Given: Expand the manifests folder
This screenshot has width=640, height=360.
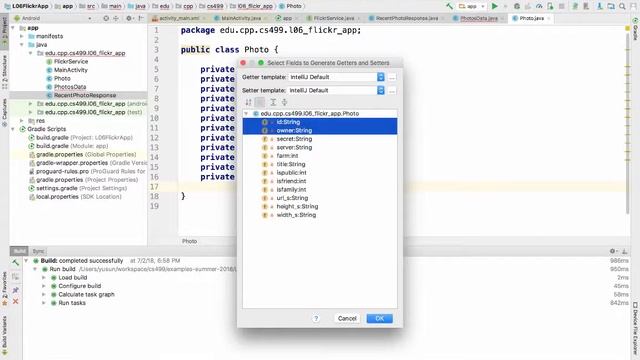Looking at the screenshot, I should pos(22,36).
